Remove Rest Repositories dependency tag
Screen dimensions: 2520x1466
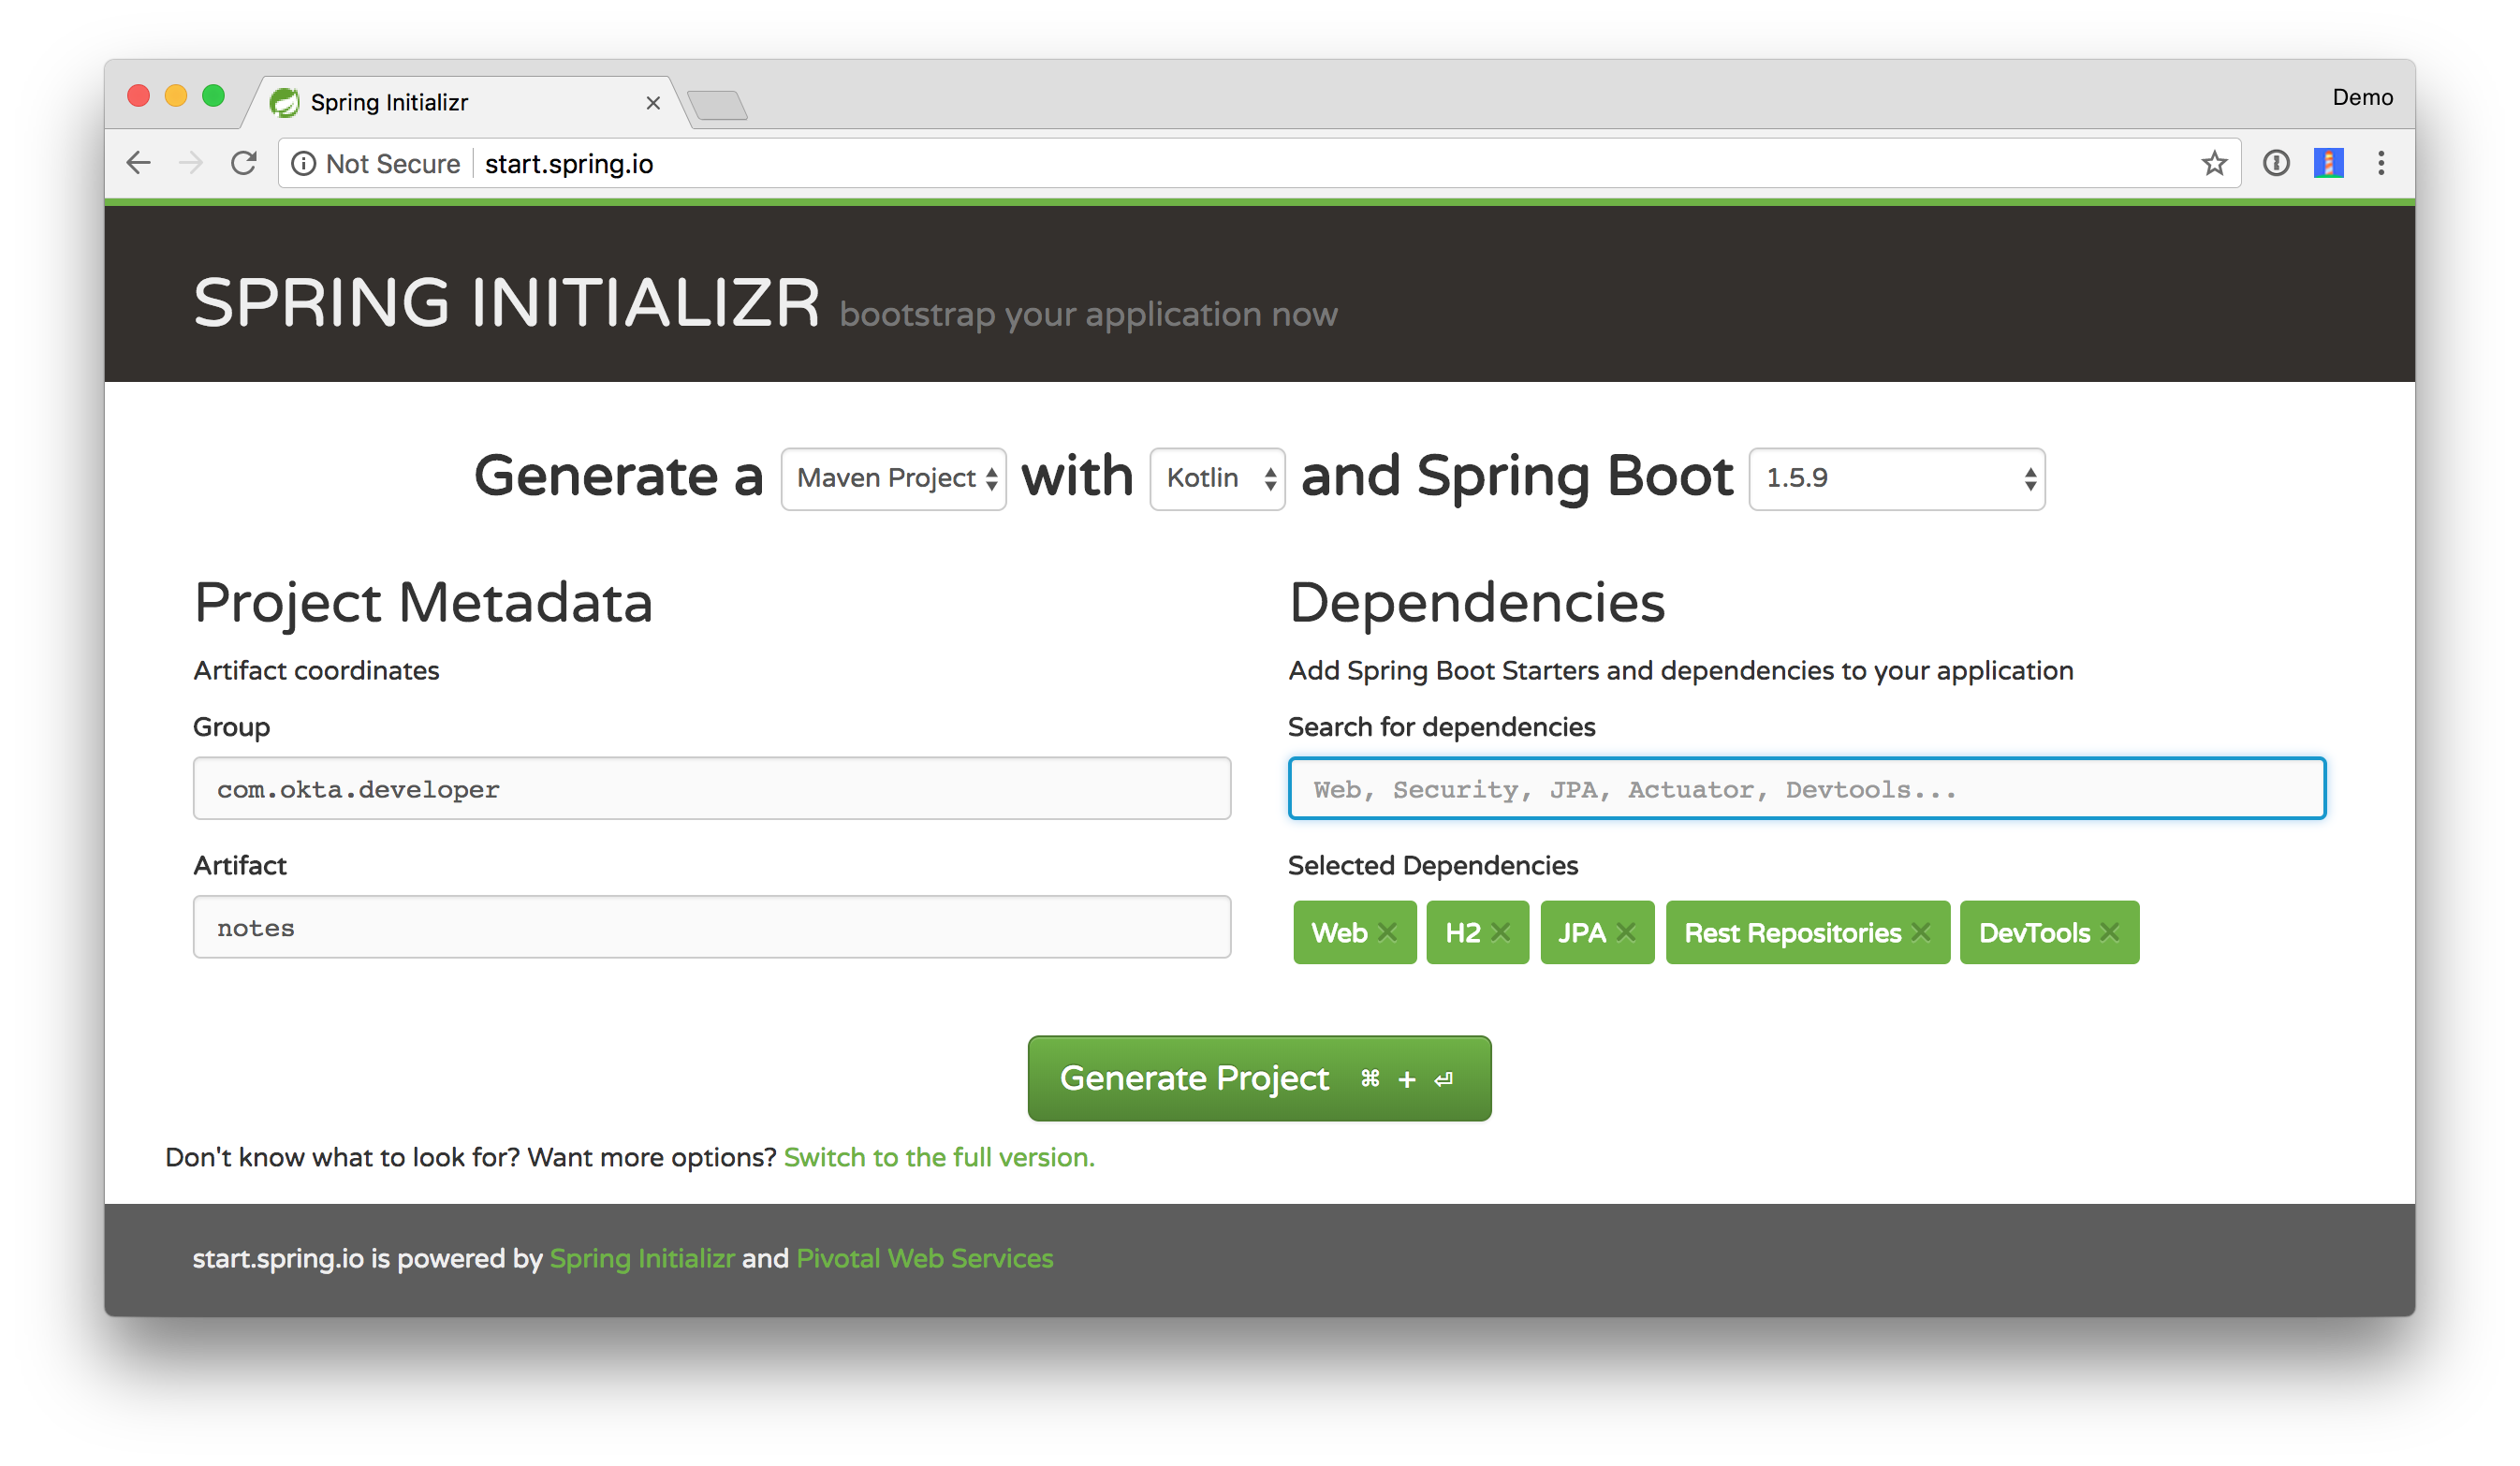coord(1921,932)
